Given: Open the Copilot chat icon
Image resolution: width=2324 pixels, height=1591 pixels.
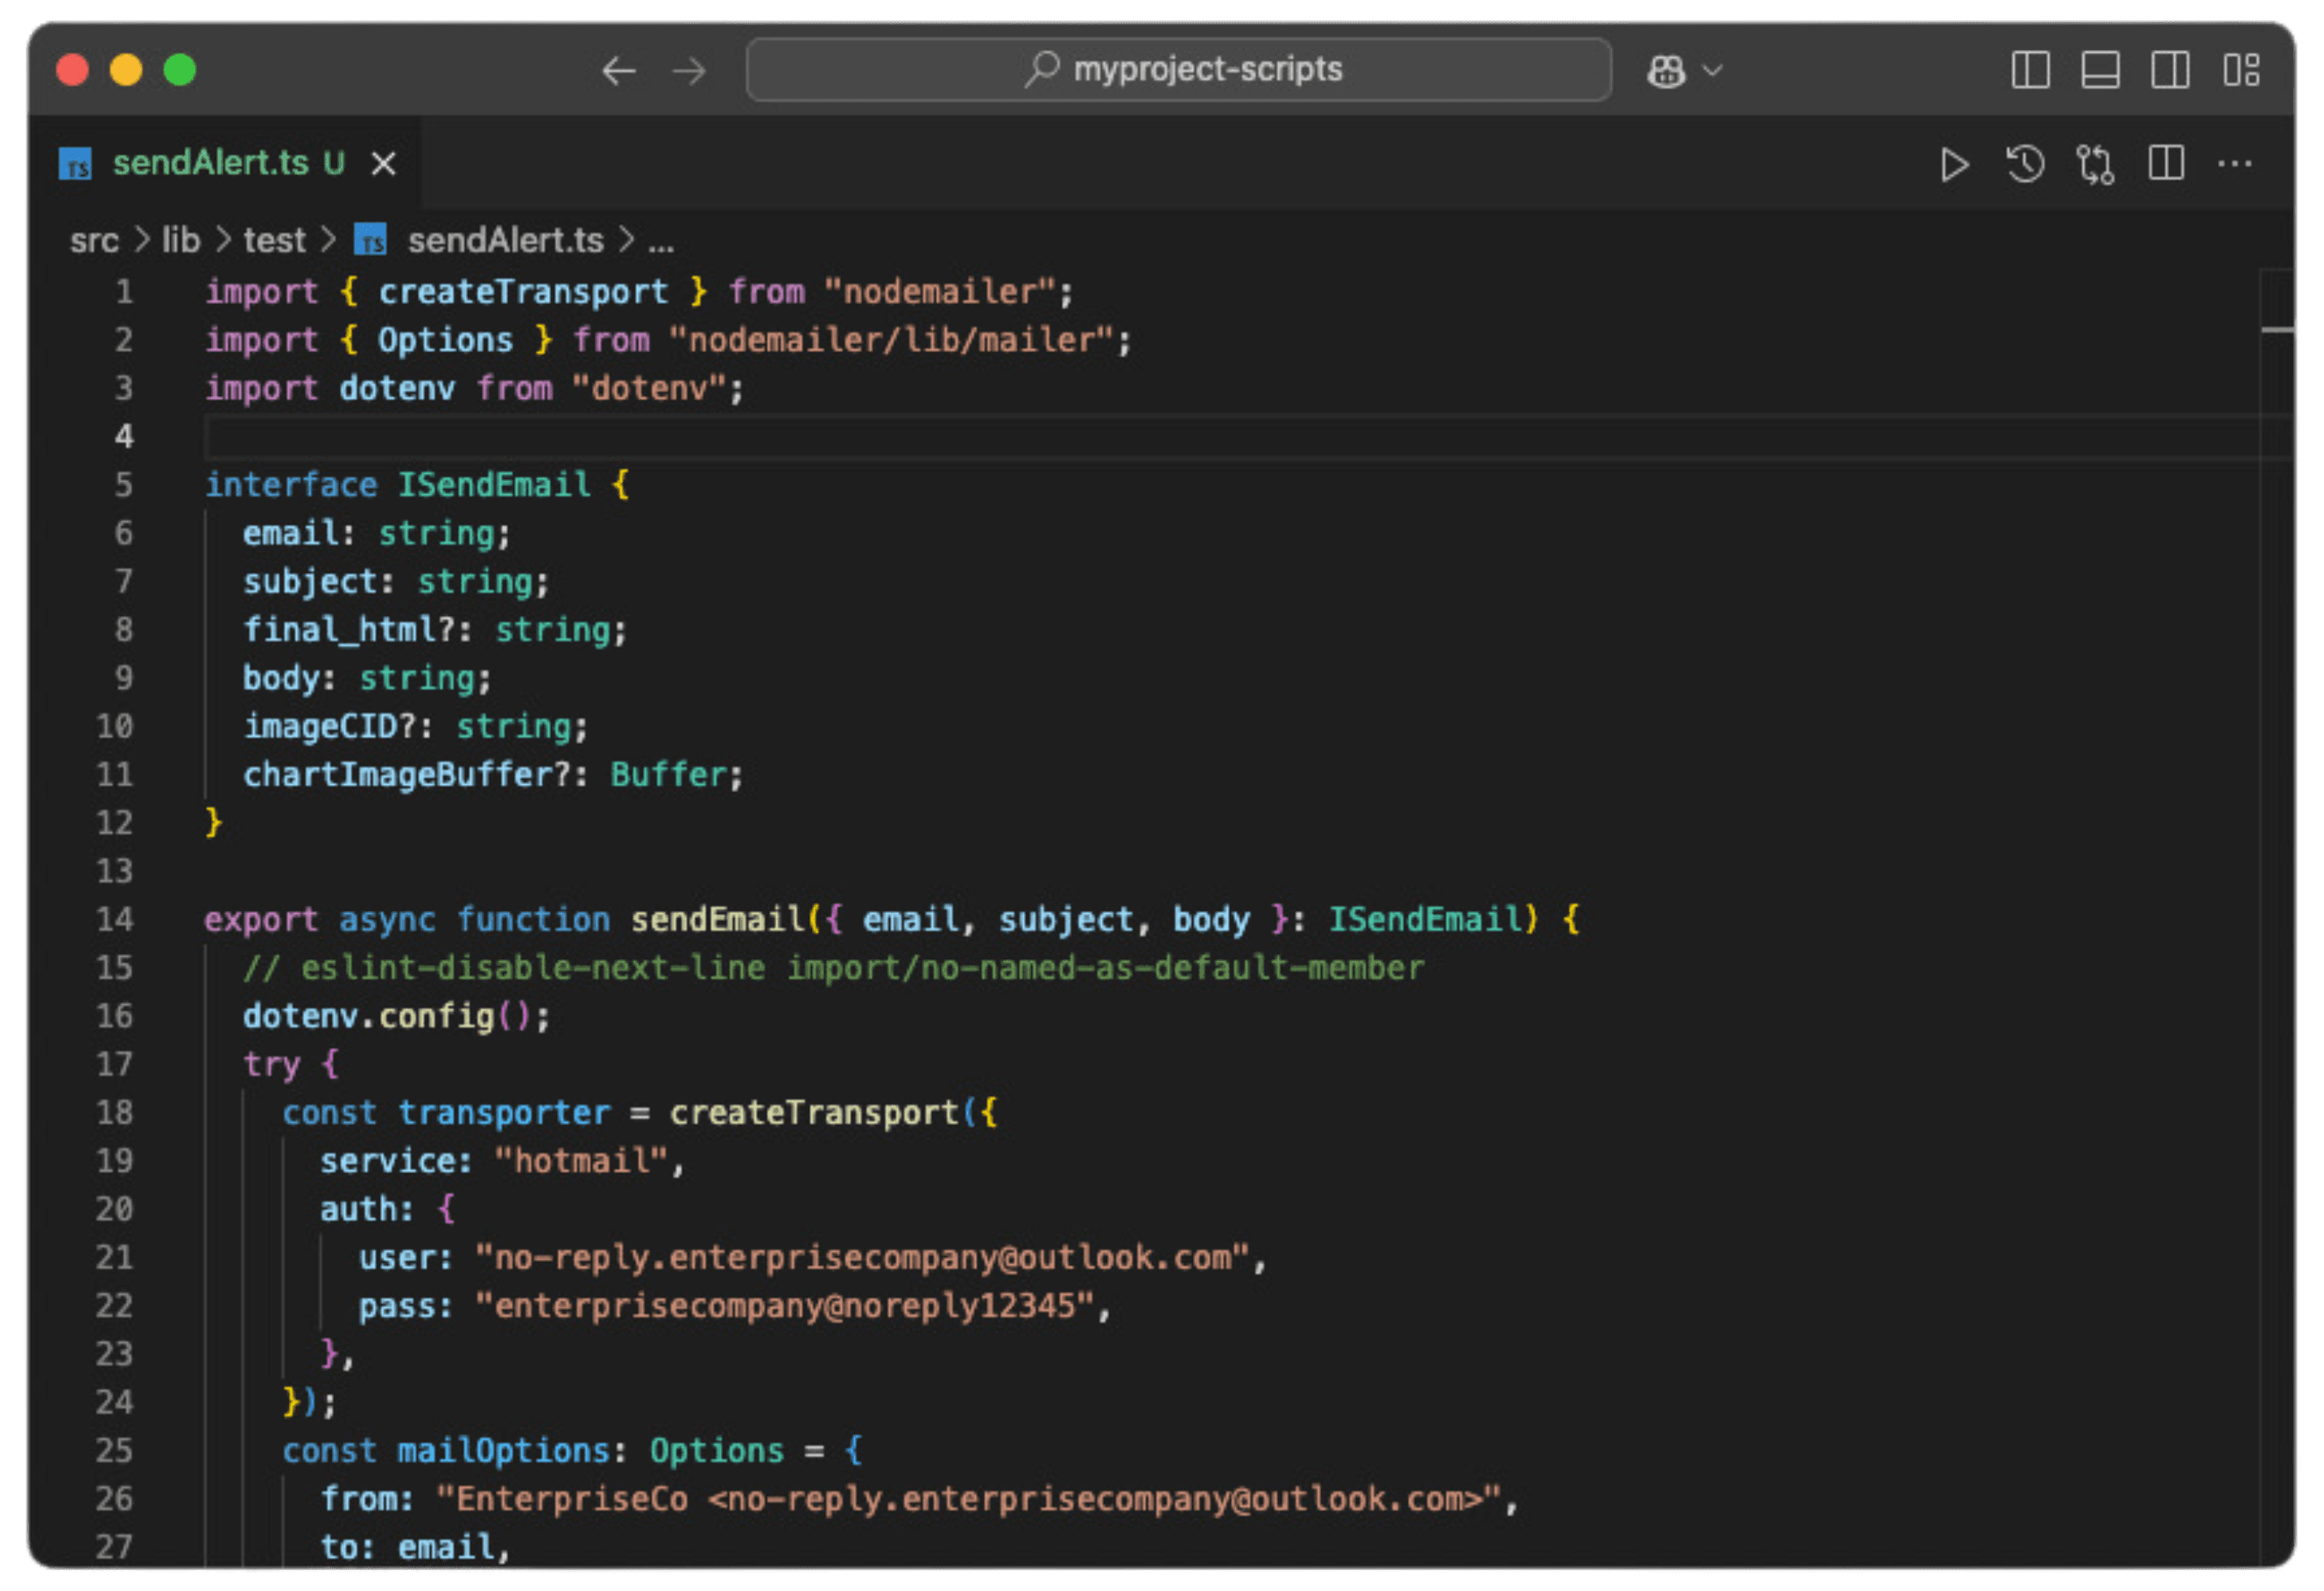Looking at the screenshot, I should pyautogui.click(x=1666, y=71).
